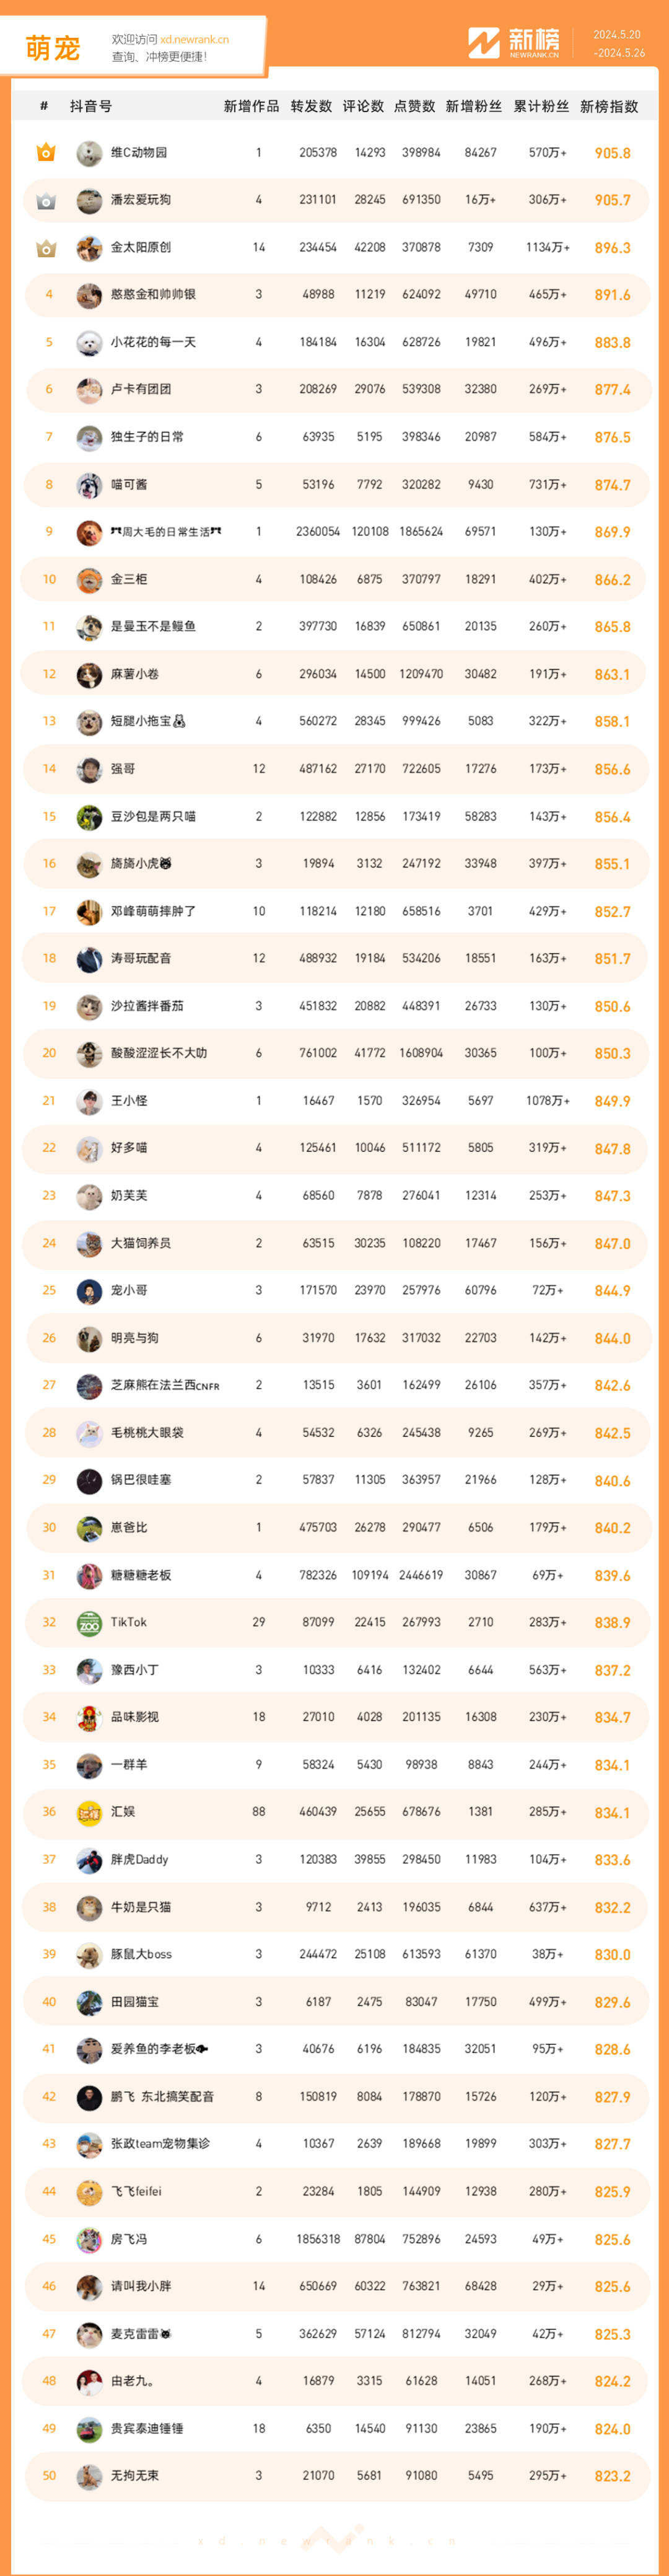
Task: Click the gold crown icon for rank one
Action: click(x=45, y=153)
